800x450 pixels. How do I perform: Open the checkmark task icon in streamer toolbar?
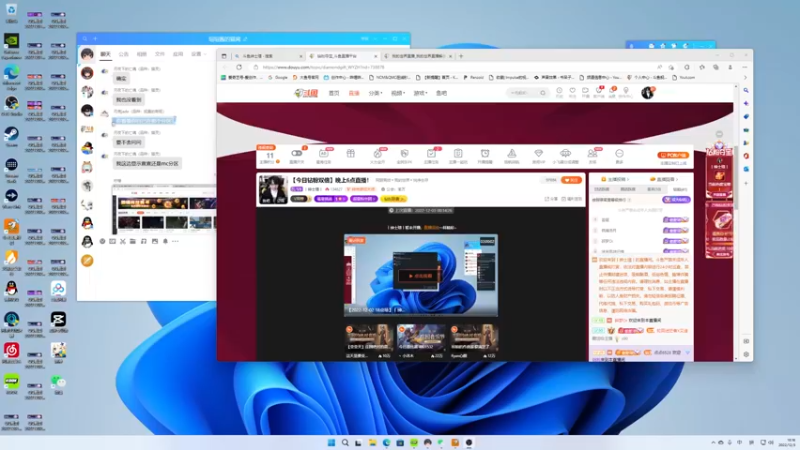[431, 153]
